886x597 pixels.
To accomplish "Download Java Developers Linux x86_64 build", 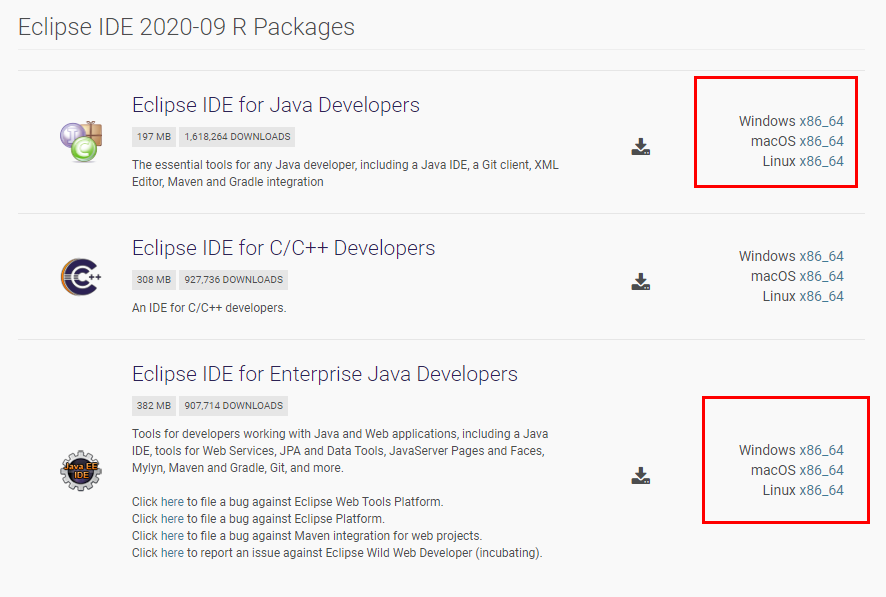I will click(821, 162).
